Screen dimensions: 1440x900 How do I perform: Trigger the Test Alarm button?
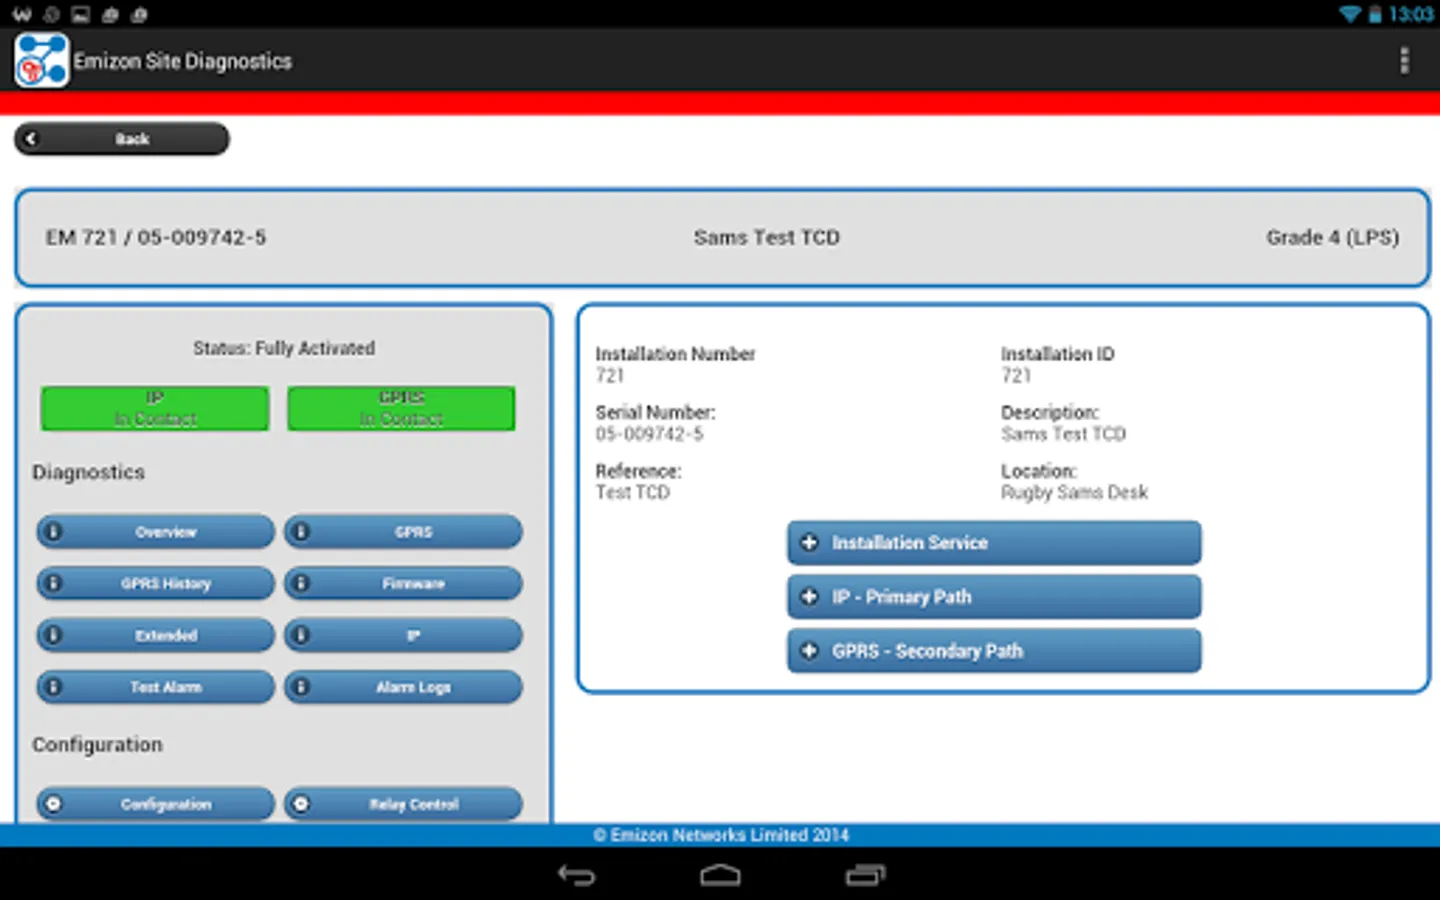pyautogui.click(x=155, y=687)
